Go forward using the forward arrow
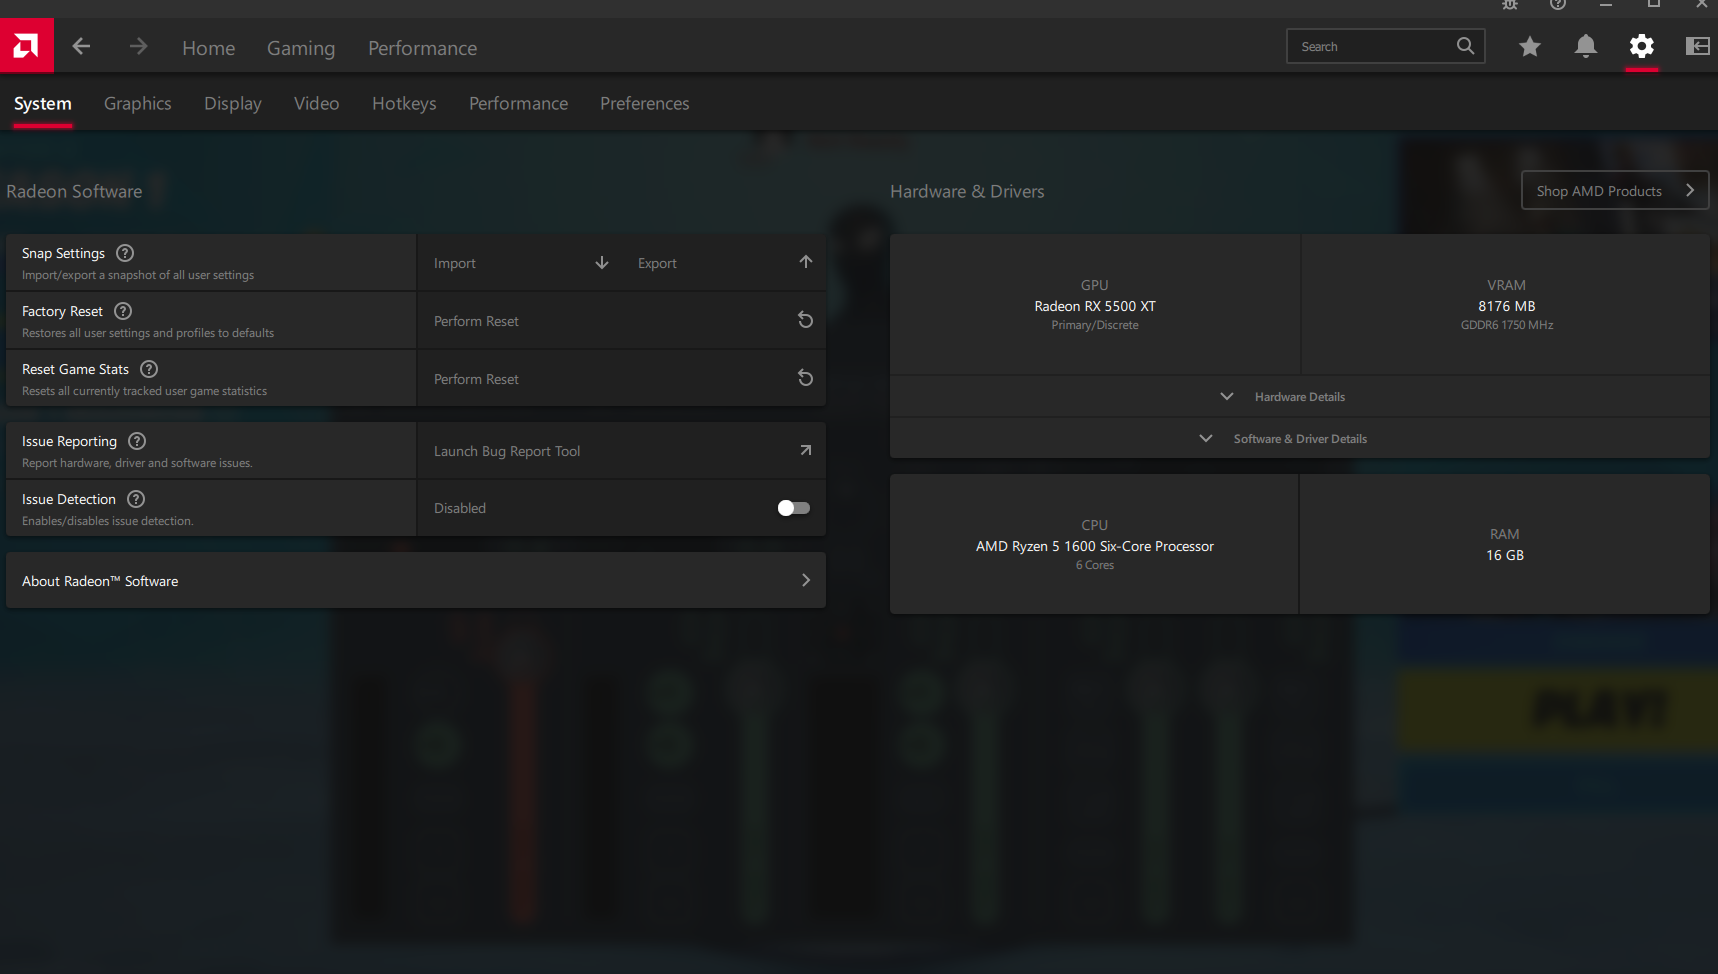This screenshot has height=974, width=1718. [138, 46]
